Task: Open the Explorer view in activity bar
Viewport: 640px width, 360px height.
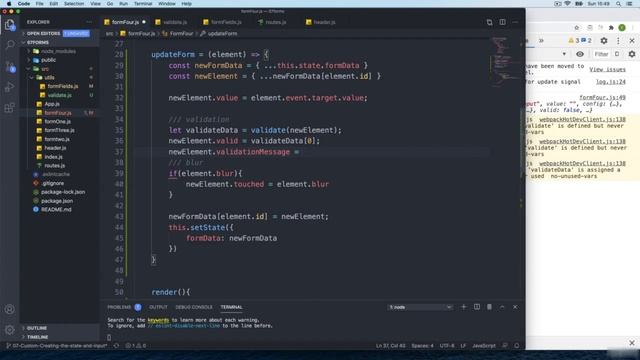Action: 10,25
